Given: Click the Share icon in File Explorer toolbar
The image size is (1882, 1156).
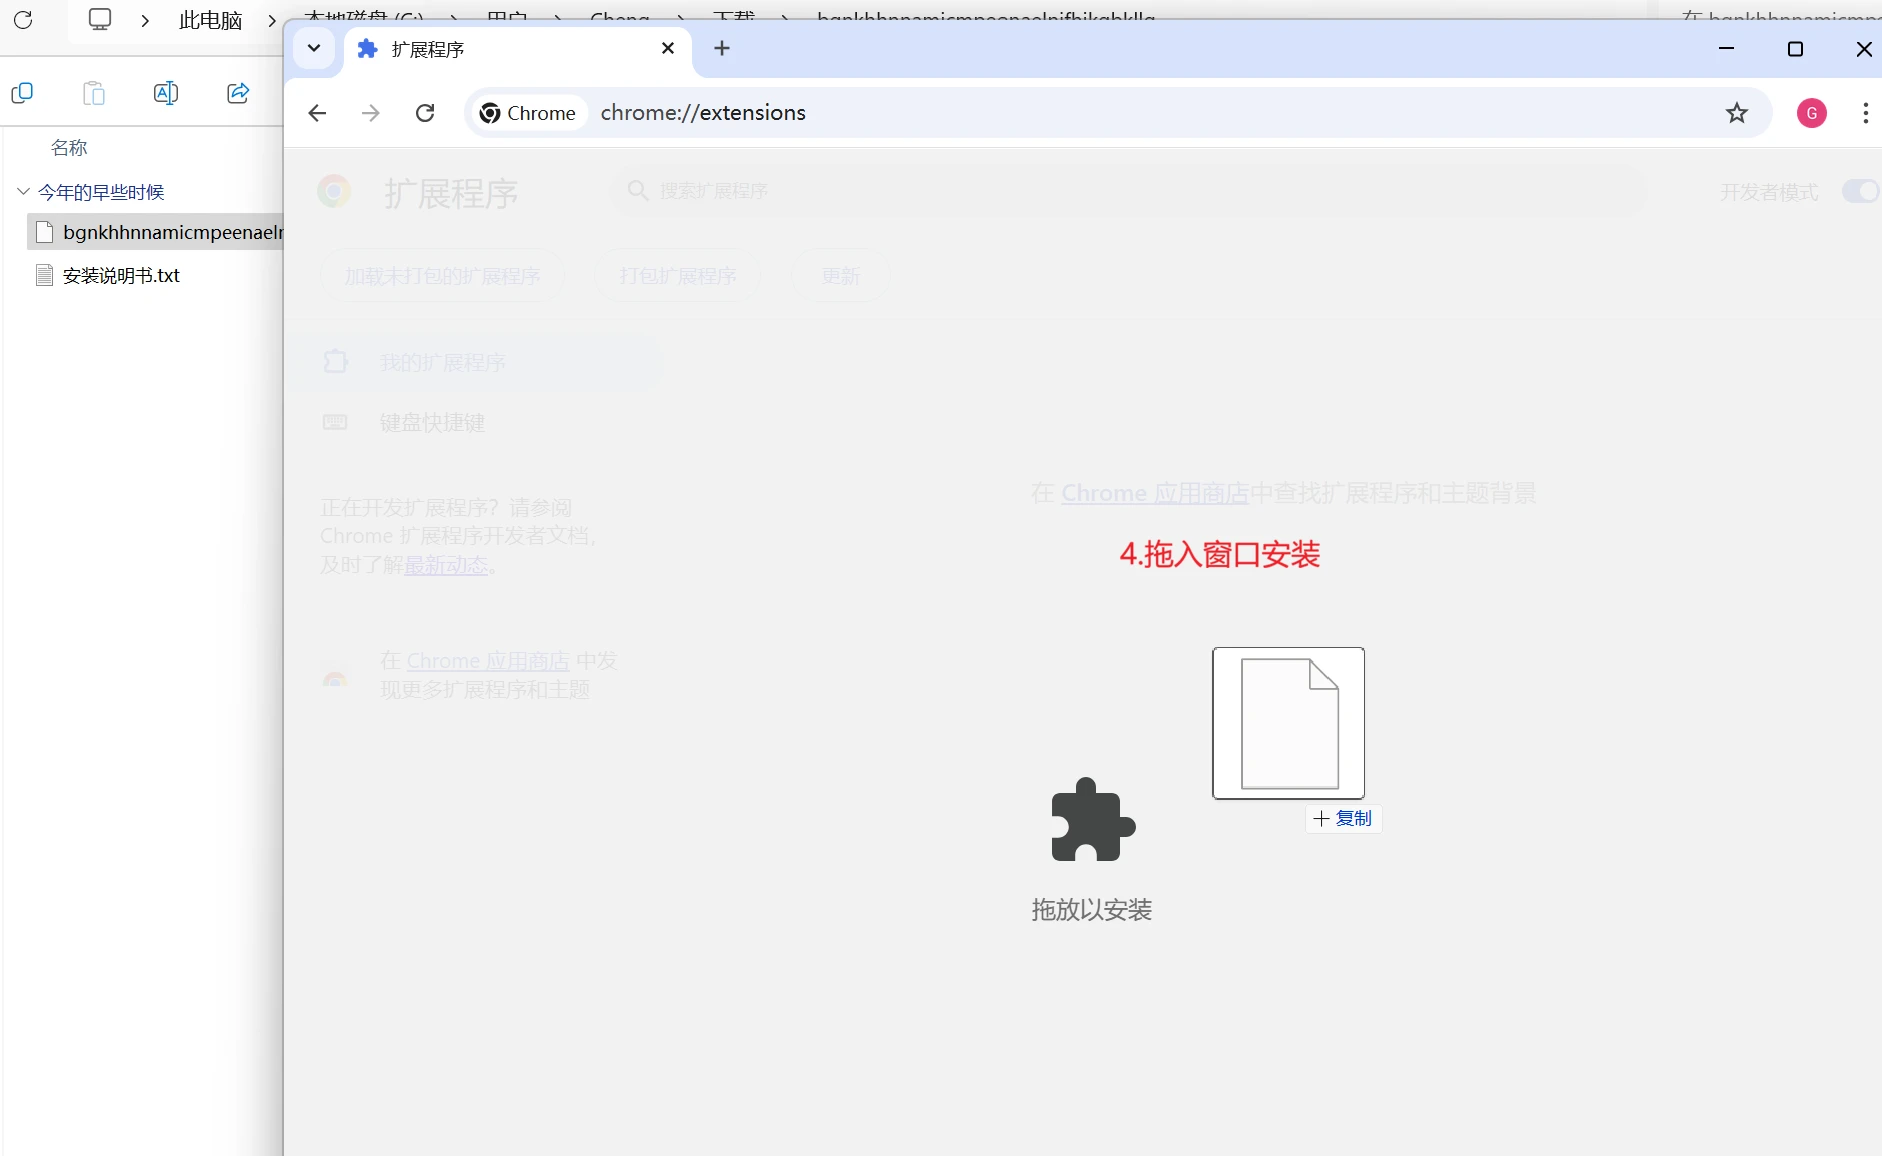Looking at the screenshot, I should click(x=236, y=92).
